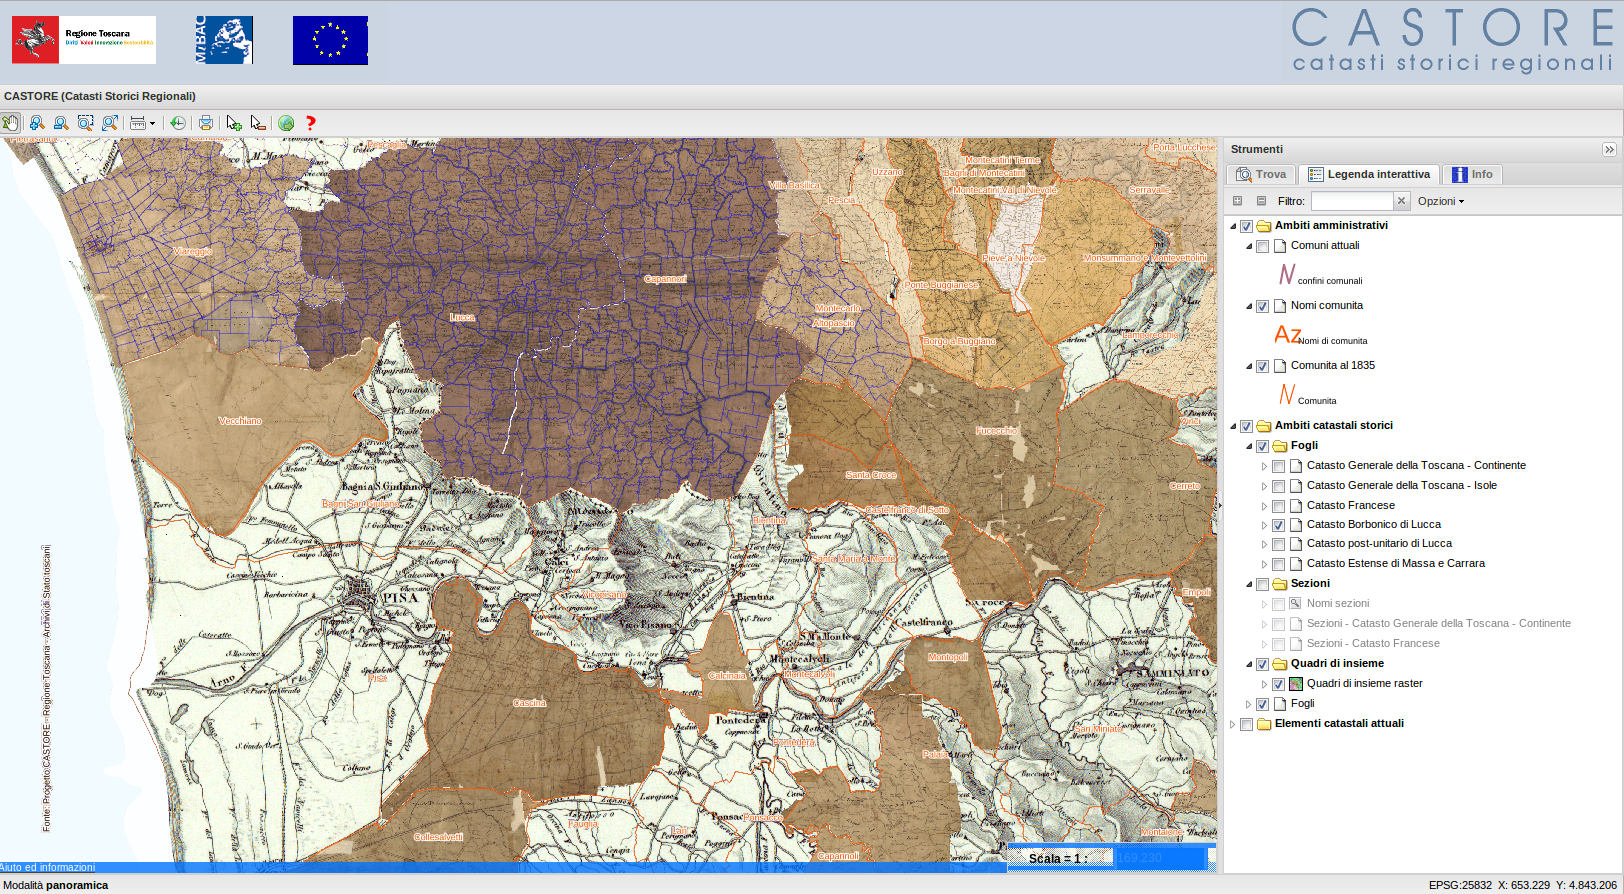Pick the remove-from-selection cursor tool

coord(258,123)
